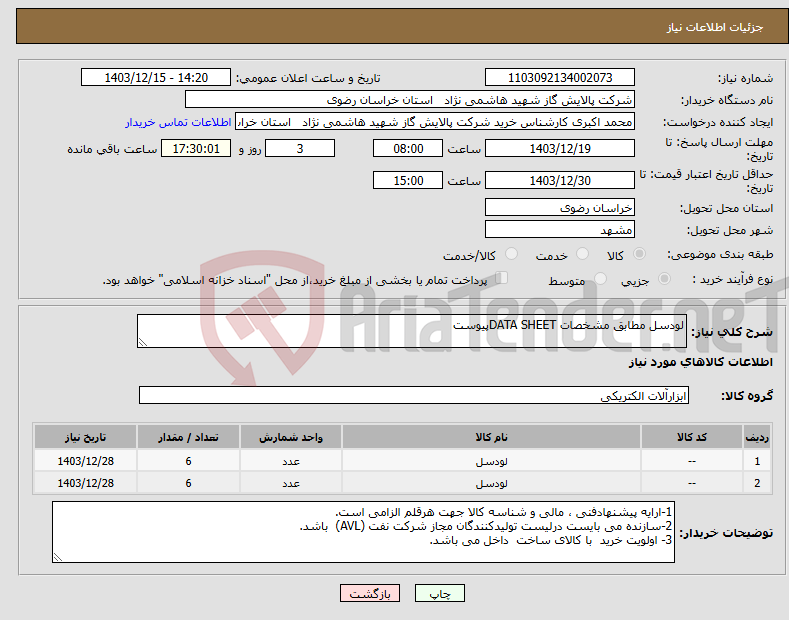Click the price validity time 15:00
This screenshot has width=789, height=620.
pyautogui.click(x=408, y=180)
